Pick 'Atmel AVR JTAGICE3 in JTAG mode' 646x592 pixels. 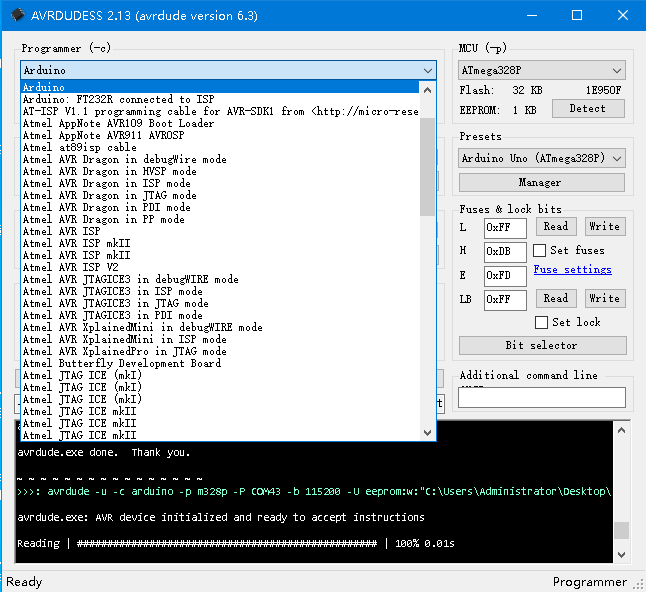tap(220, 303)
